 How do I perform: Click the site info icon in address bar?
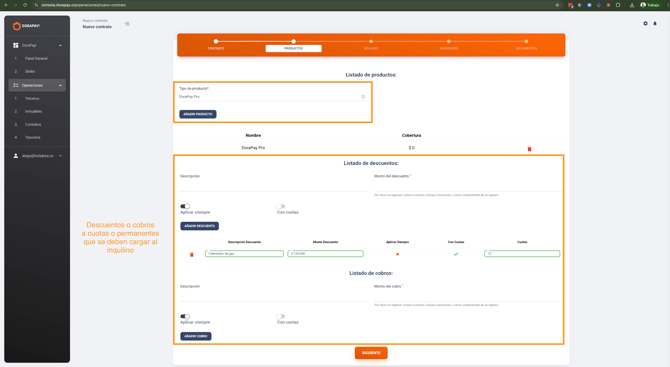[36, 5]
